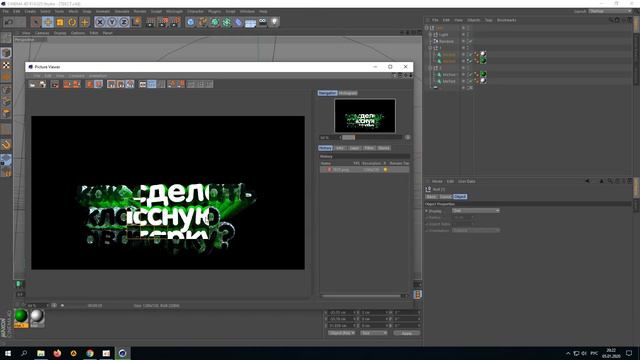This screenshot has height=360, width=640.
Task: Open the Create menu
Action: tap(30, 11)
